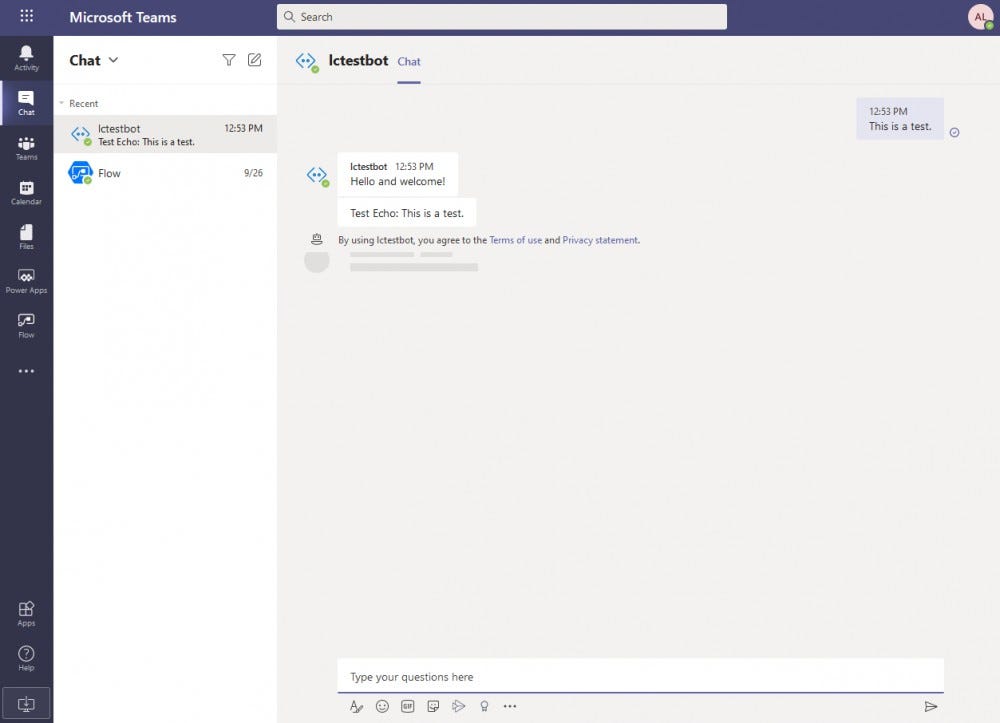The image size is (1000, 723).
Task: Open the sticker picker
Action: (x=433, y=706)
